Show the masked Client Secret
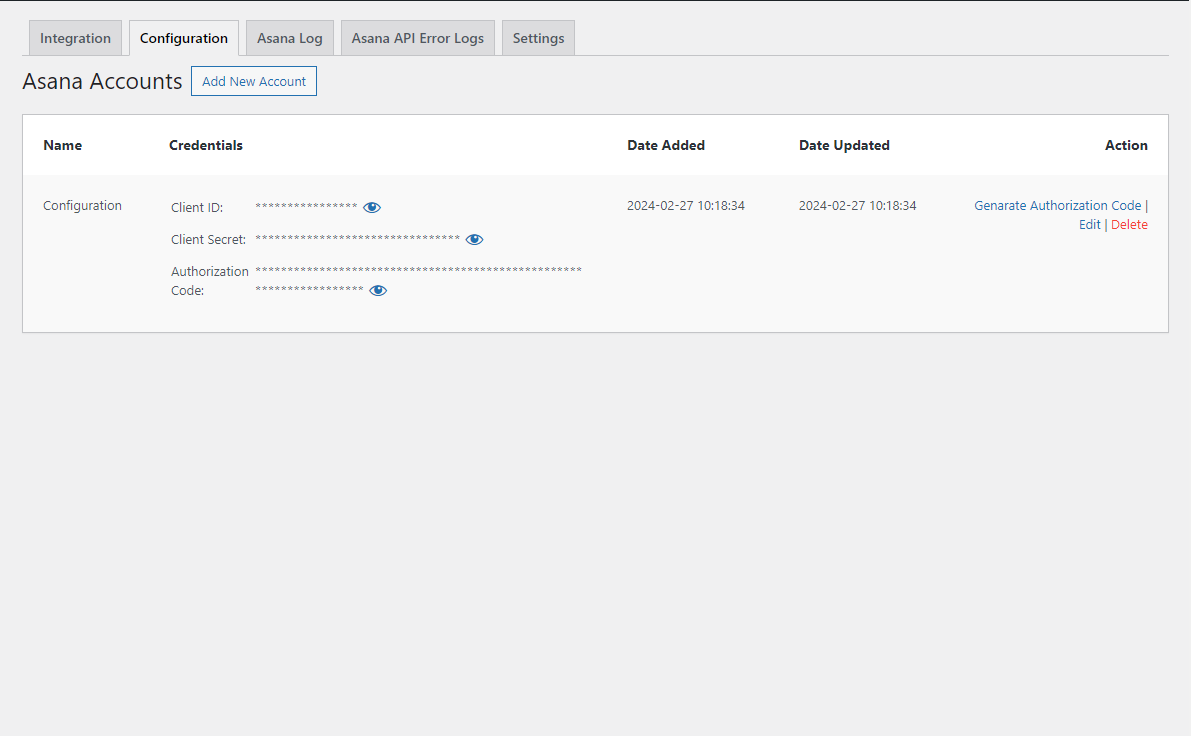The width and height of the screenshot is (1191, 736). click(x=474, y=239)
